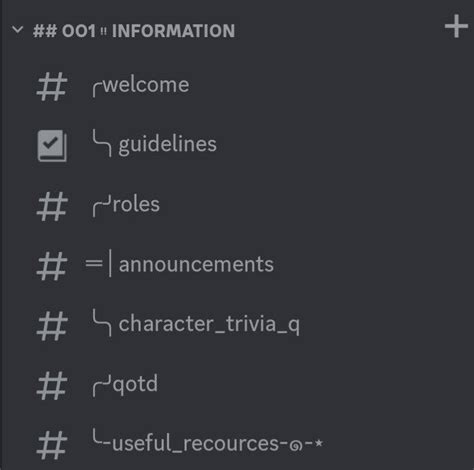
Task: Click the equals-bar prefix before announcements
Action: click(x=99, y=265)
